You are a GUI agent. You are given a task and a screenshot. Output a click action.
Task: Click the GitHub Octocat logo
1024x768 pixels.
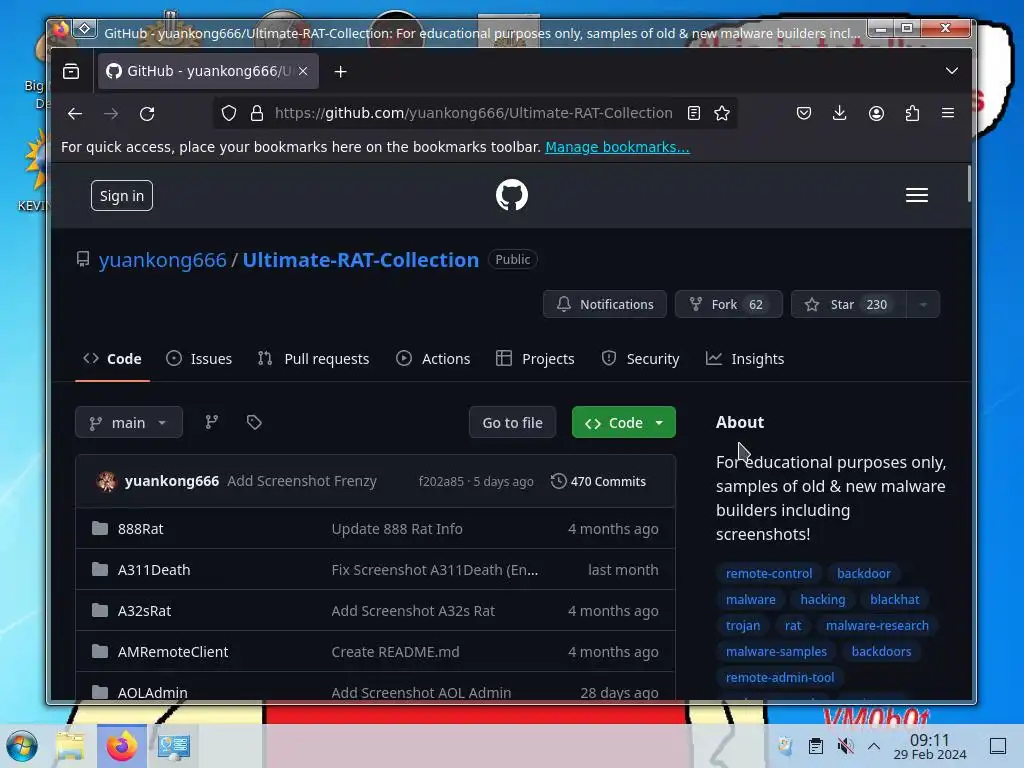pyautogui.click(x=512, y=195)
